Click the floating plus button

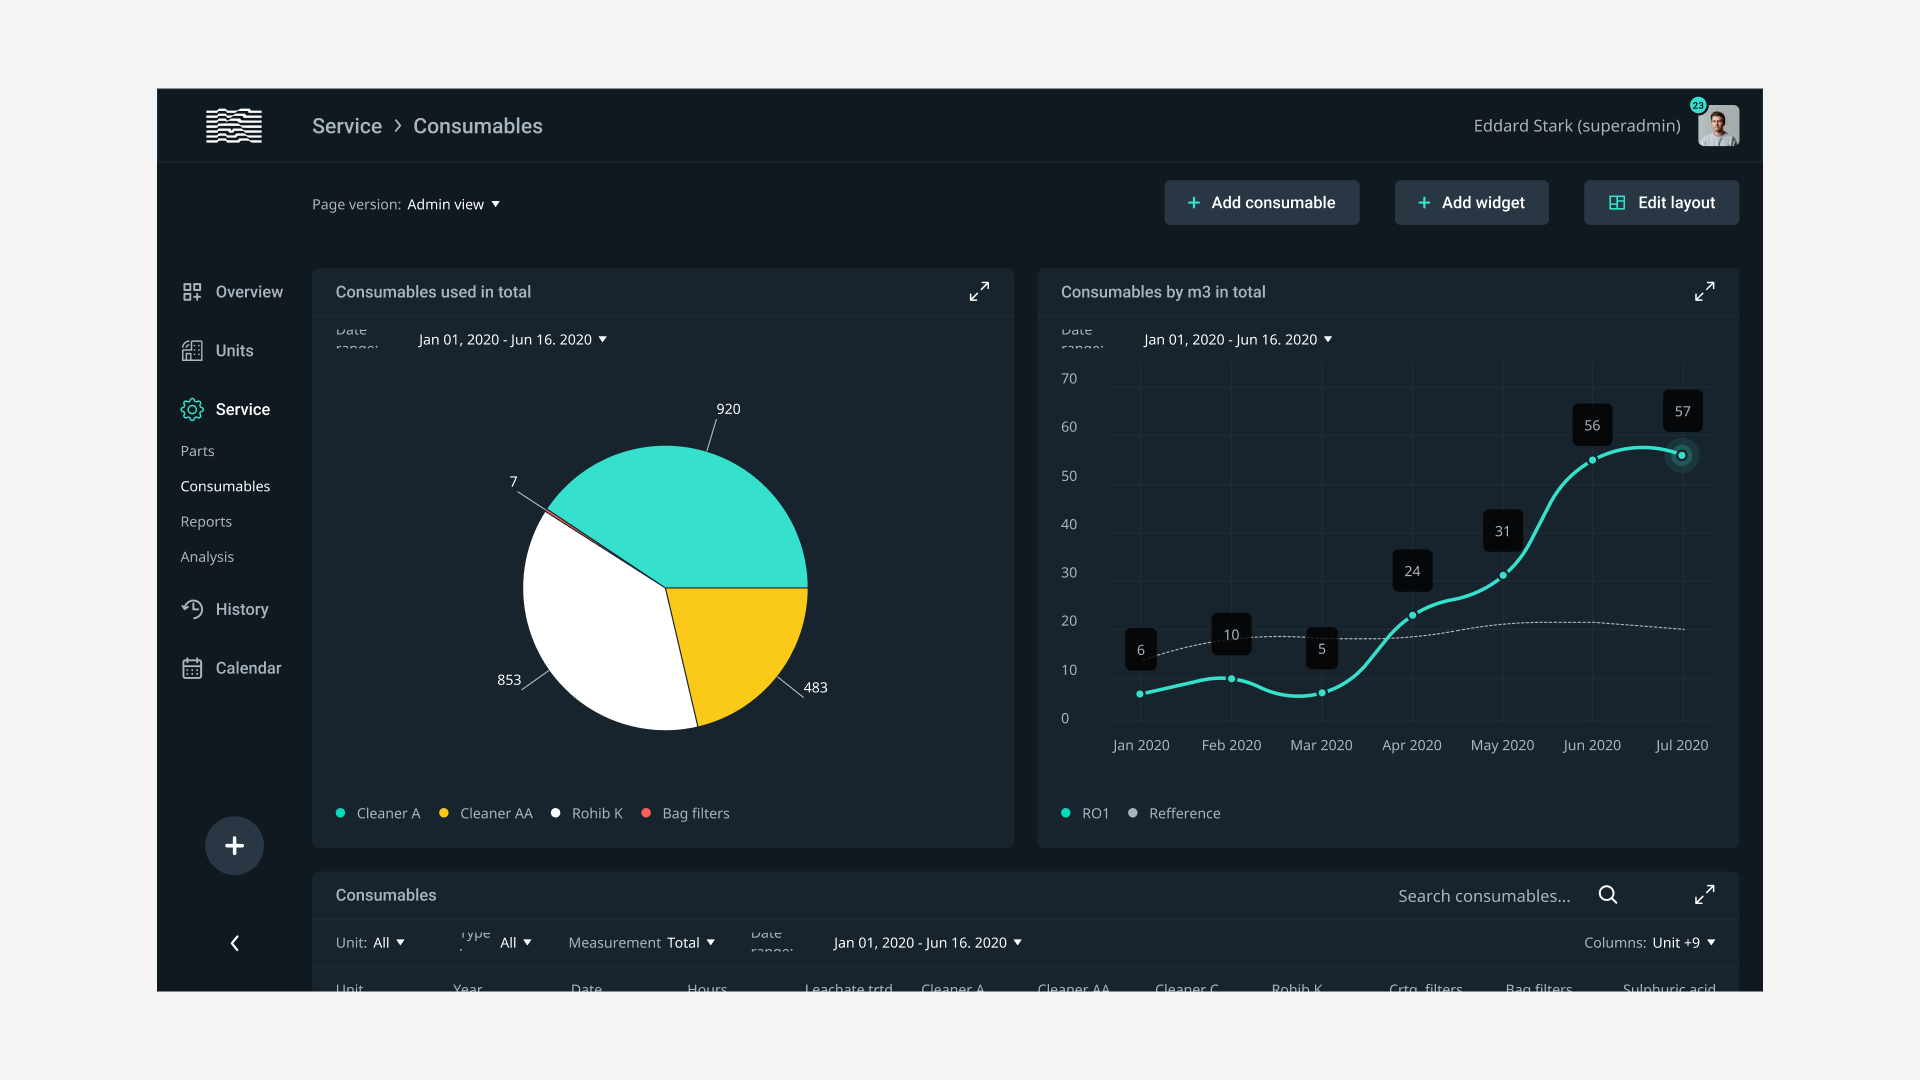pos(234,845)
